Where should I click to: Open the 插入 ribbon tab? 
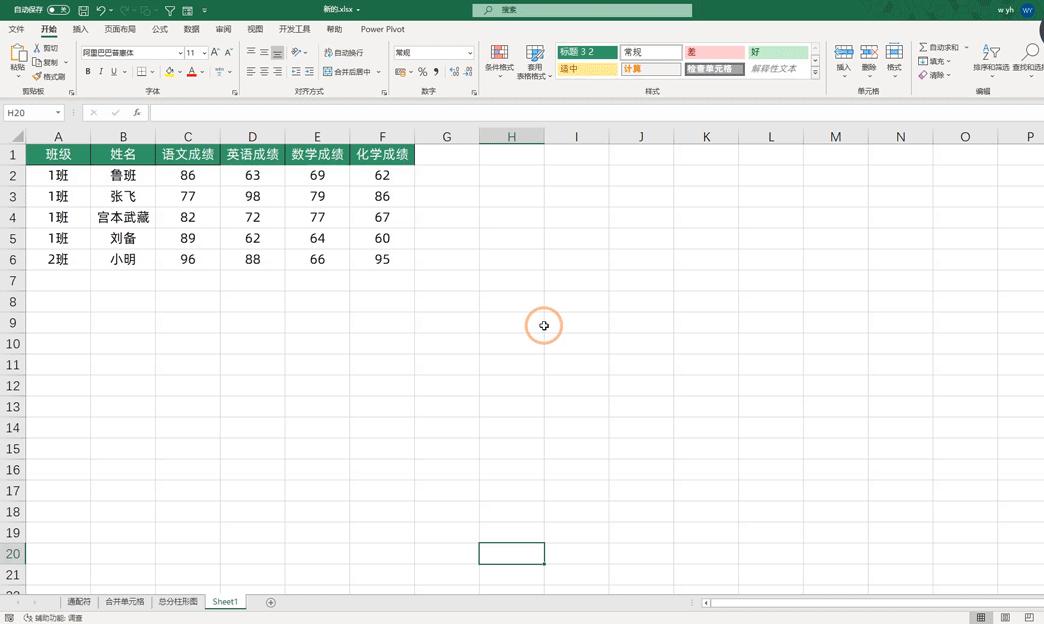coord(80,29)
